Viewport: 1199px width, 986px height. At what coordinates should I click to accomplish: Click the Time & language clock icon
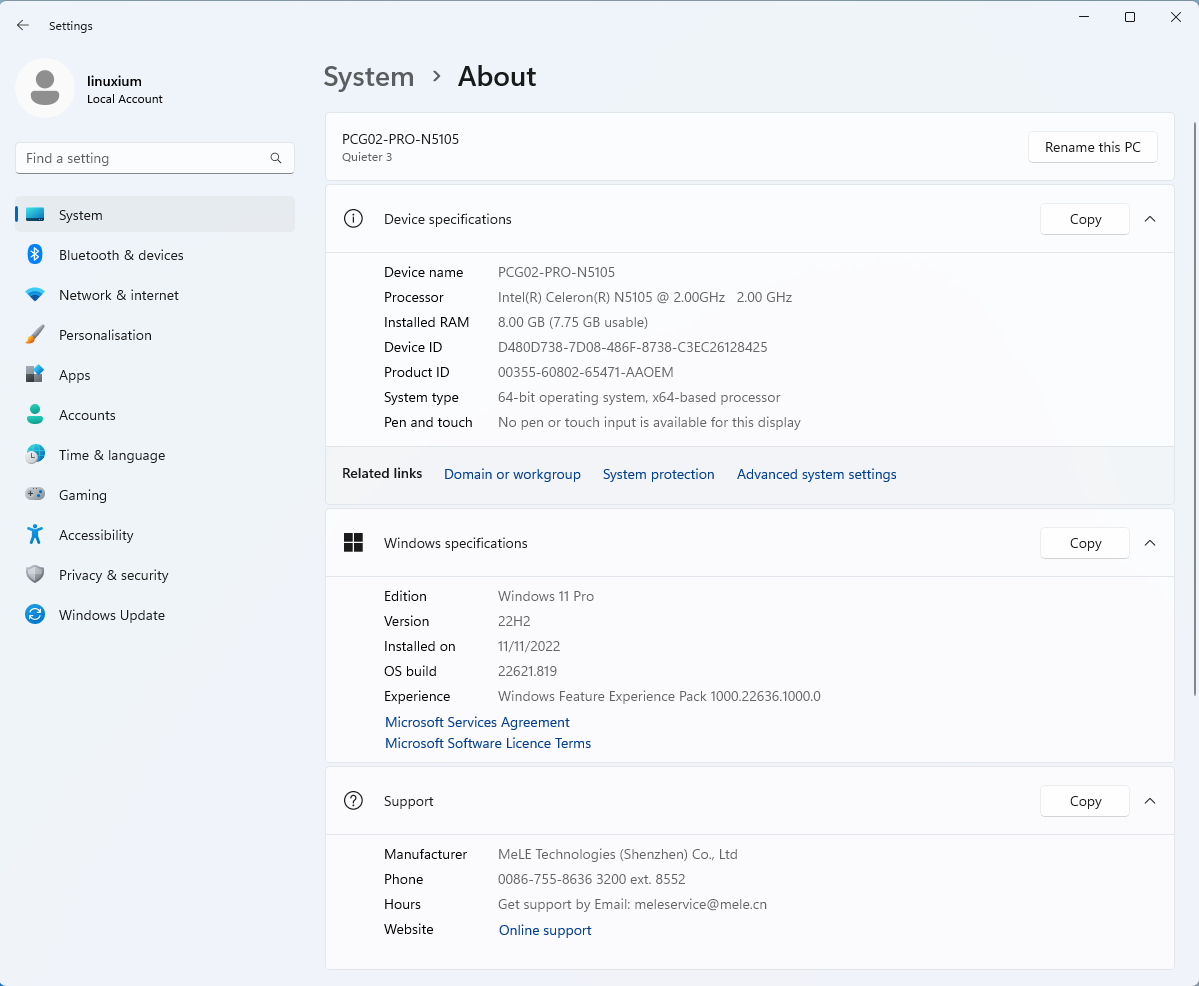pos(35,454)
